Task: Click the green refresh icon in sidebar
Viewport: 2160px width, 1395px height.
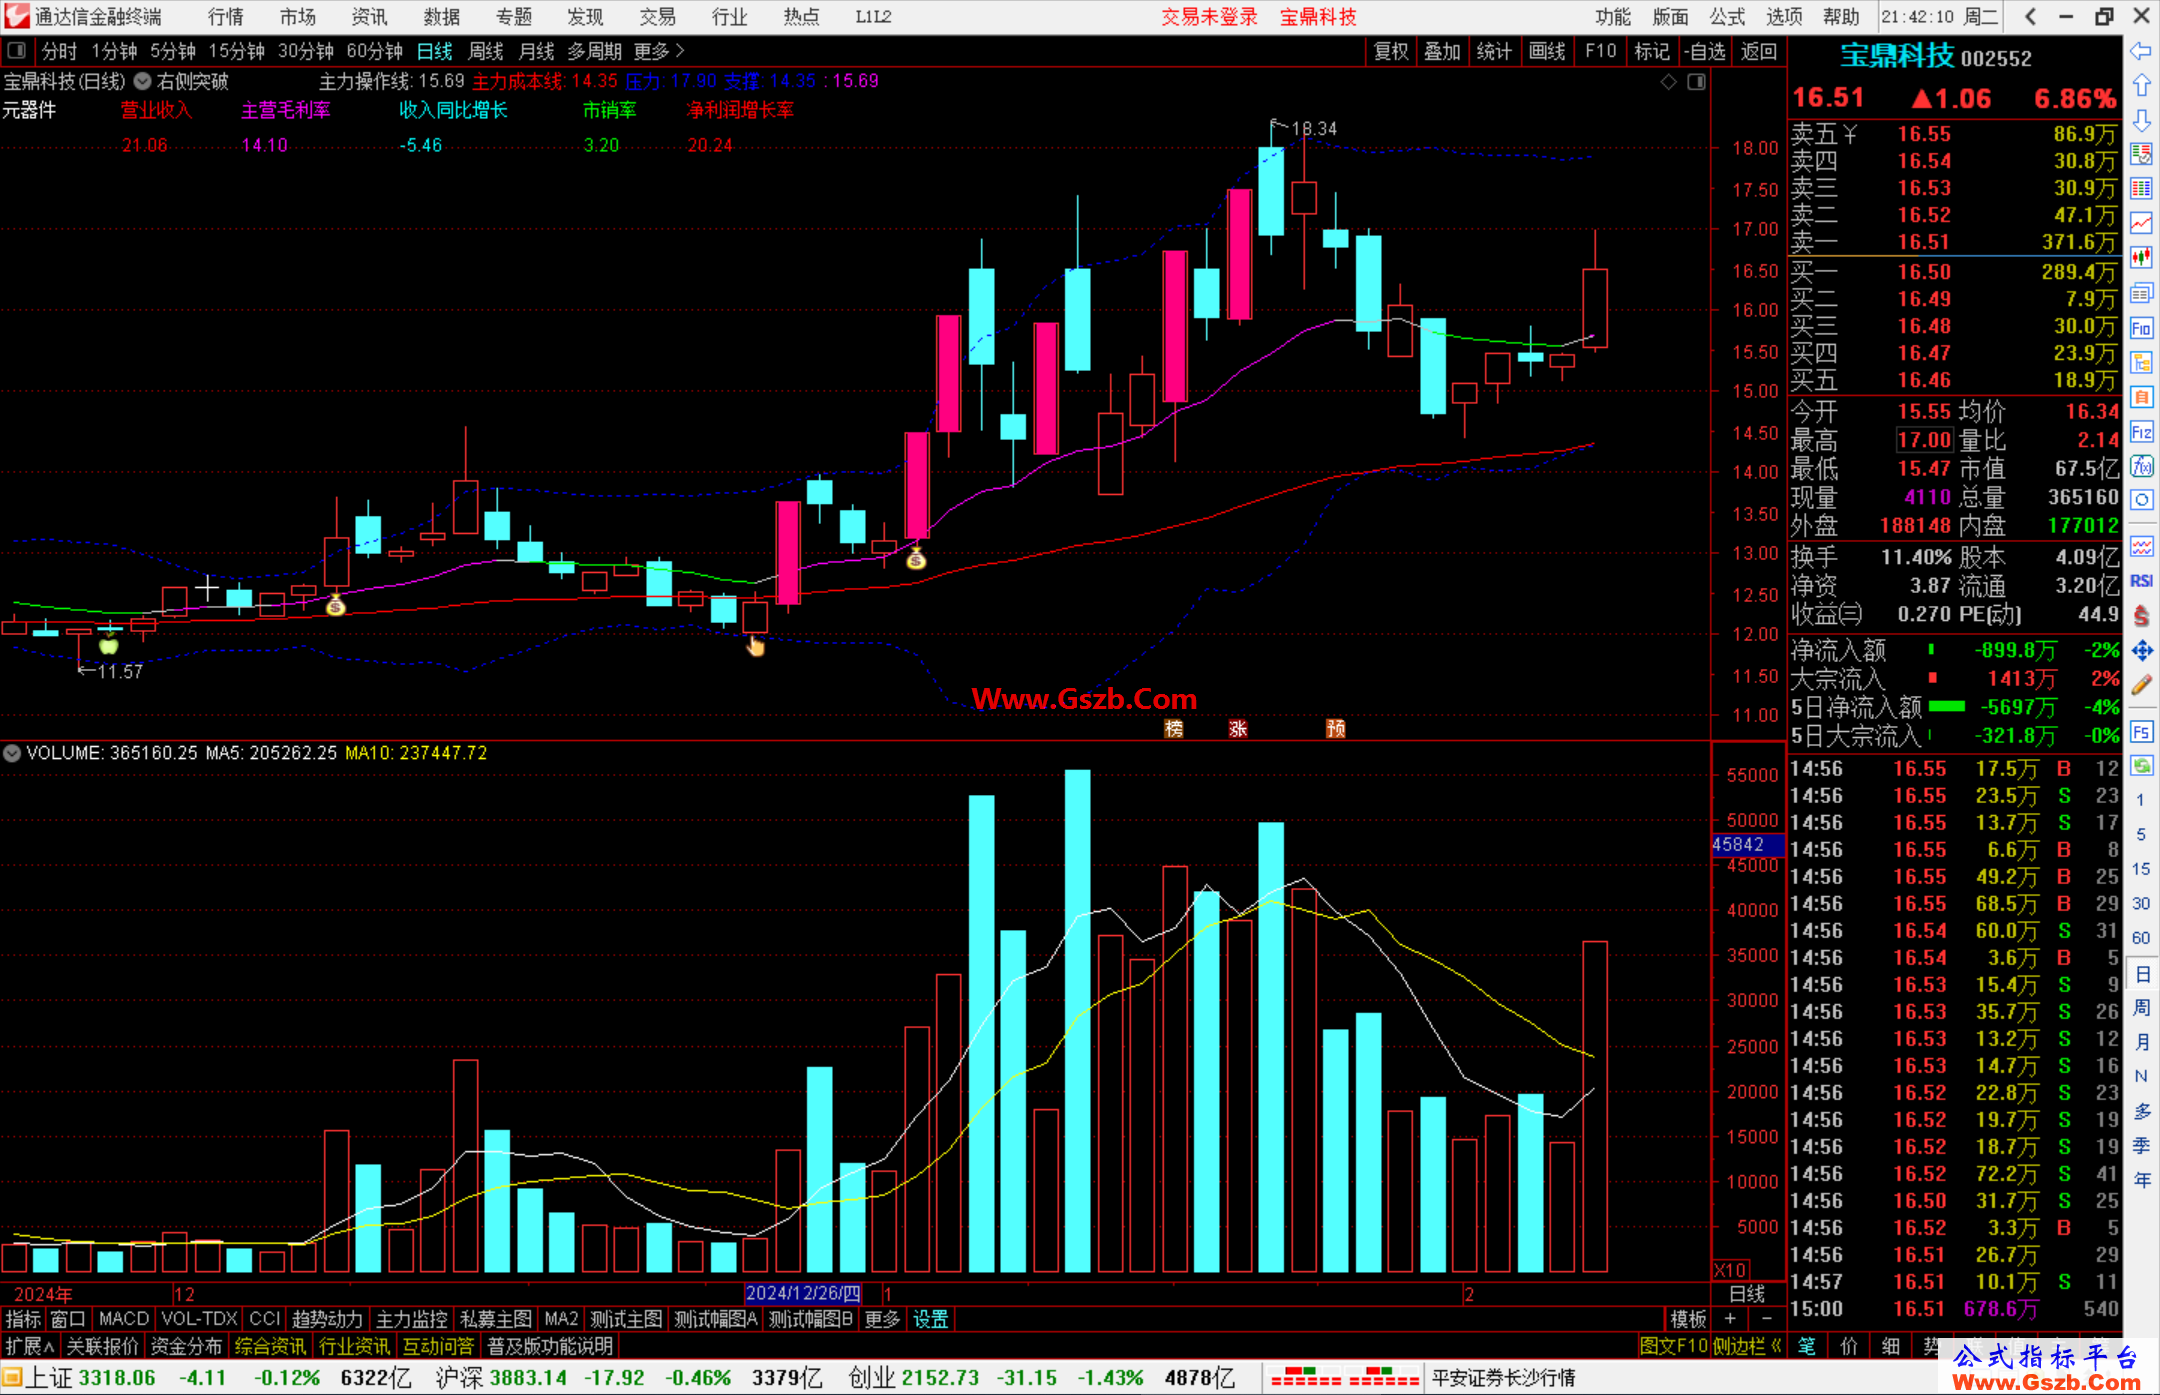Action: point(2141,766)
